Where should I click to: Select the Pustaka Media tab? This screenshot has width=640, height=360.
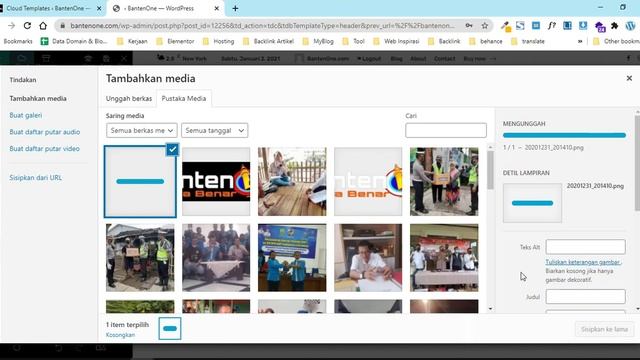184,98
